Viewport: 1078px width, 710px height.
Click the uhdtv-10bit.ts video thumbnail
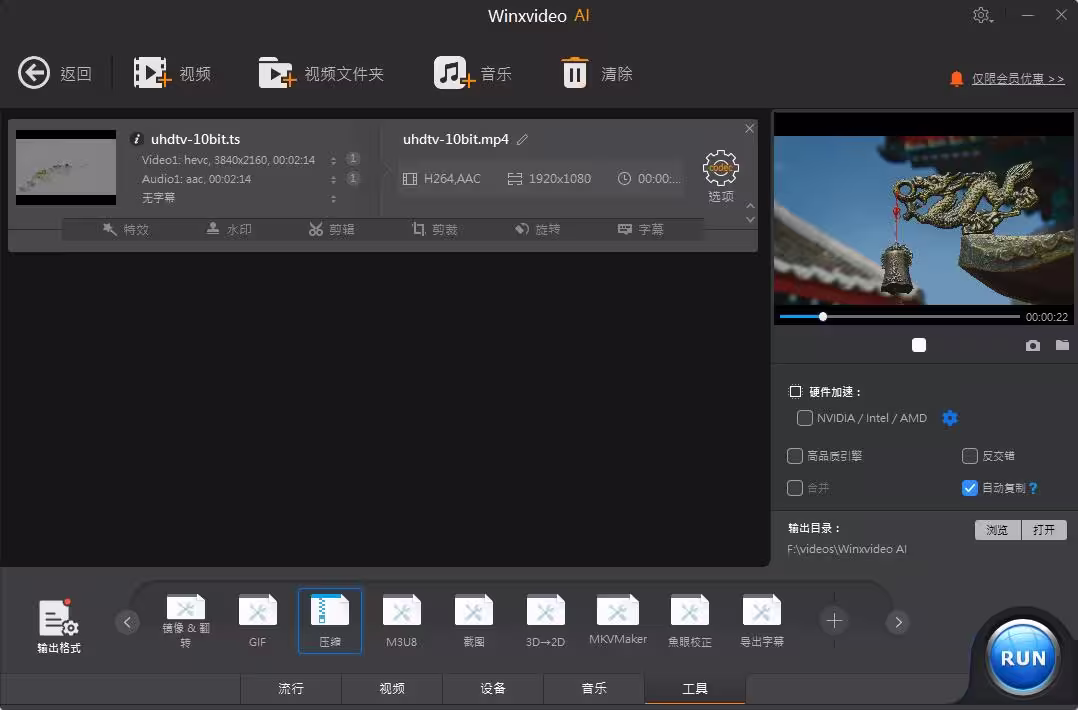pyautogui.click(x=66, y=167)
